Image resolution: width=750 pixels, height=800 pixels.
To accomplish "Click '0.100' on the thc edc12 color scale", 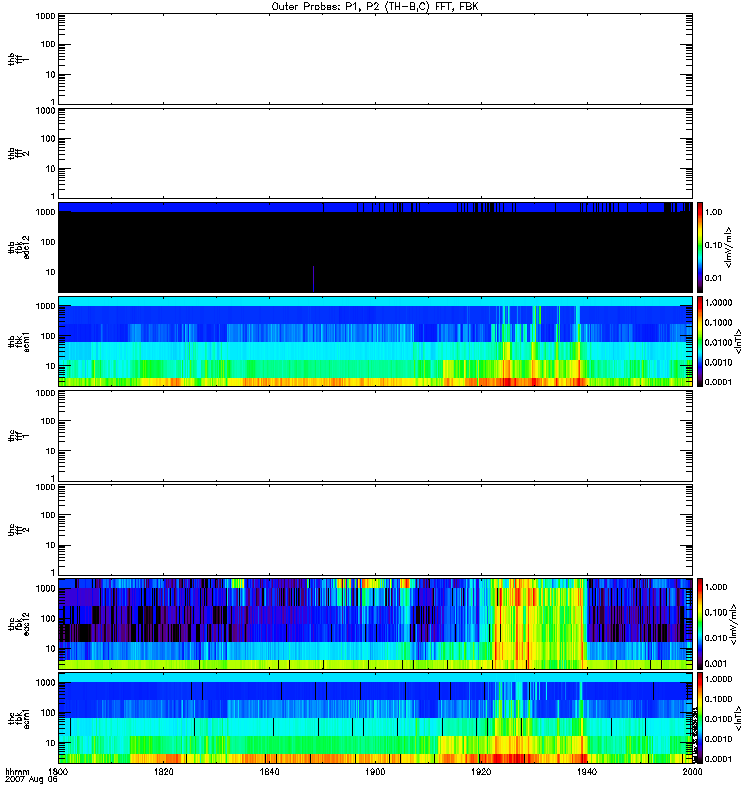I will (x=716, y=613).
